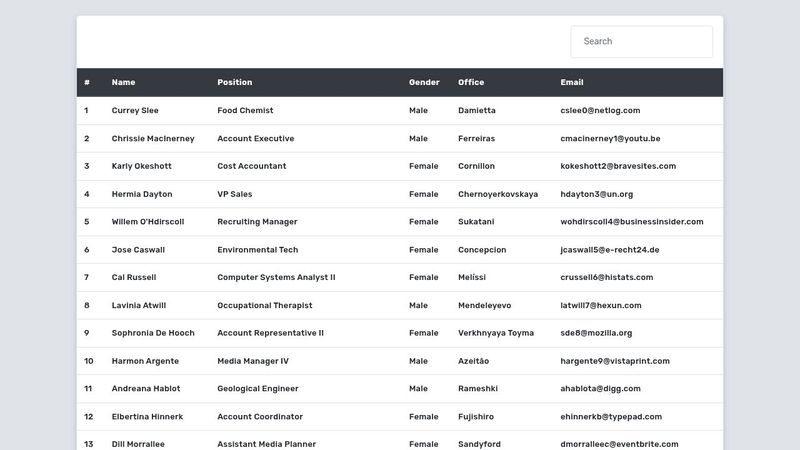Select the Currey Slee row name

135,111
